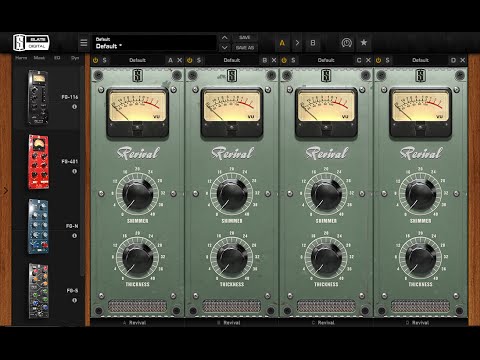Solo slot B with its S button
The width and height of the screenshot is (480, 360).
tap(199, 60)
